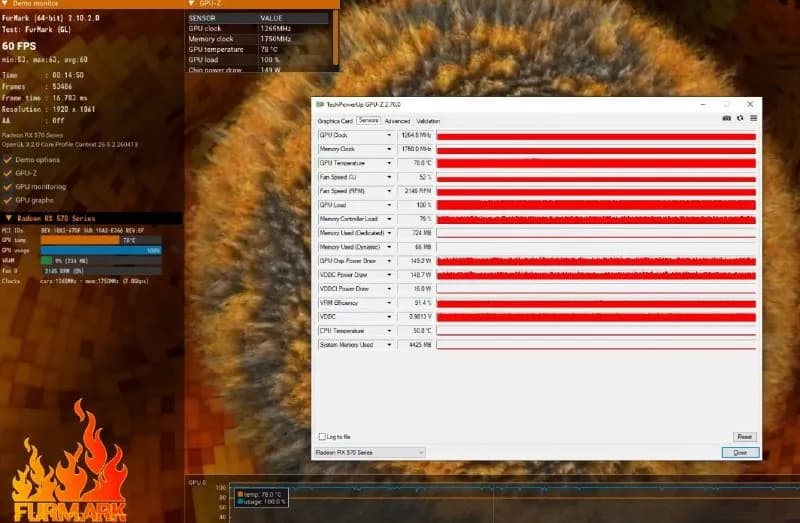Click the VDDC 0.9813 V value
This screenshot has width=800, height=523.
(x=416, y=317)
